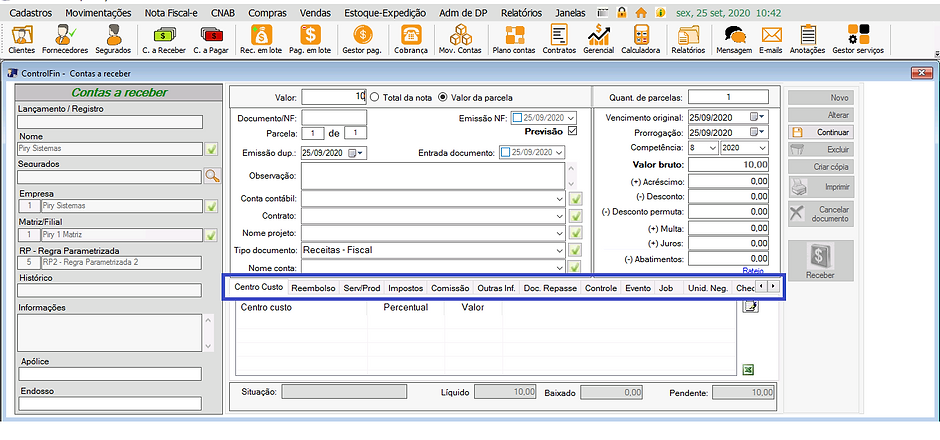Screen dimensions: 940x440
Task: Launch Pag. em lote tool
Action: pyautogui.click(x=309, y=40)
